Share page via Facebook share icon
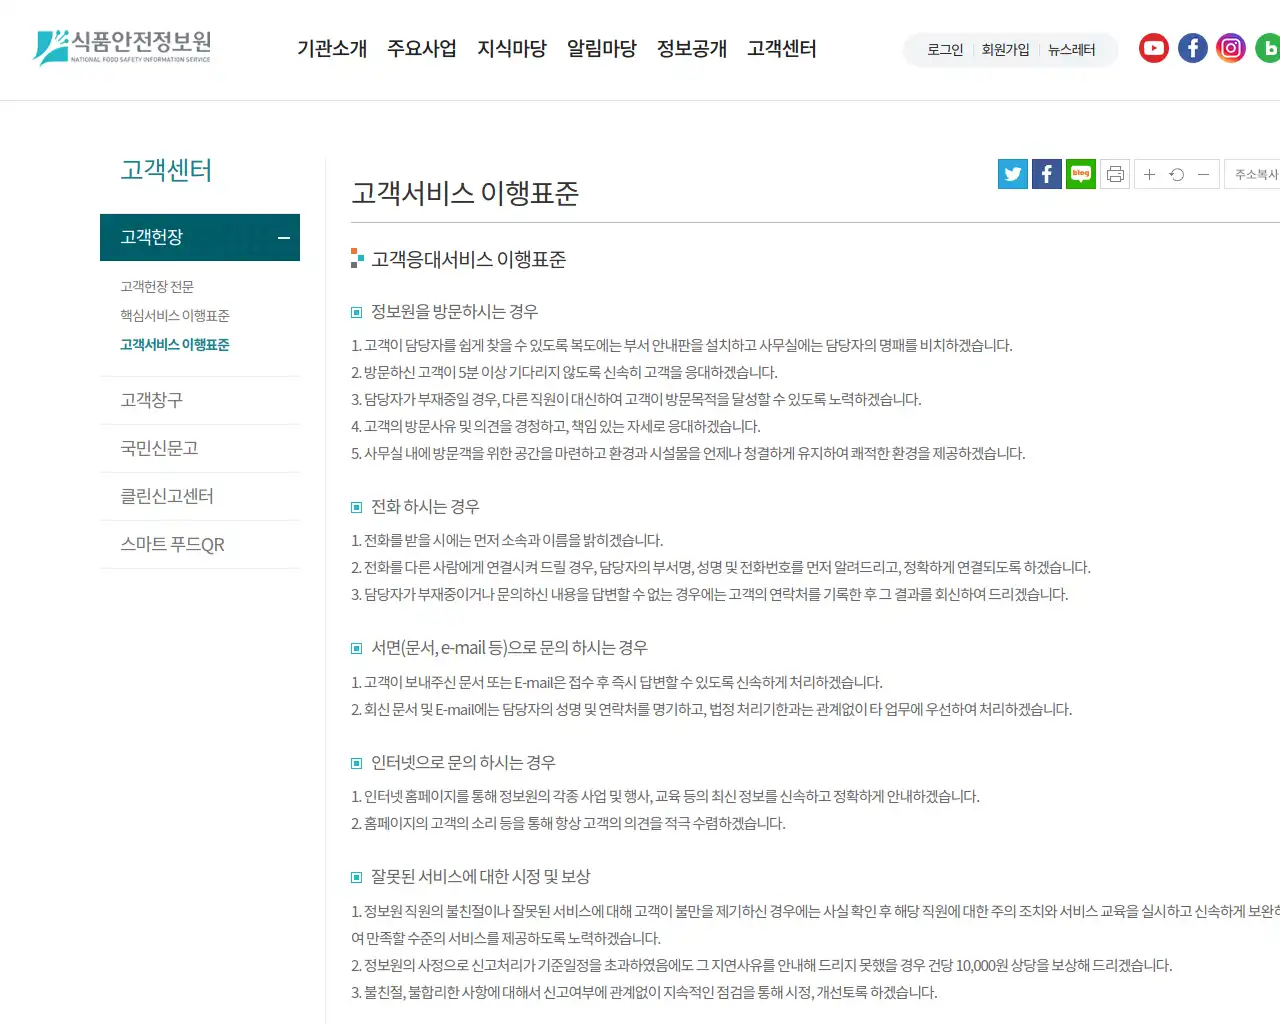Viewport: 1280px width, 1024px height. click(x=1047, y=174)
